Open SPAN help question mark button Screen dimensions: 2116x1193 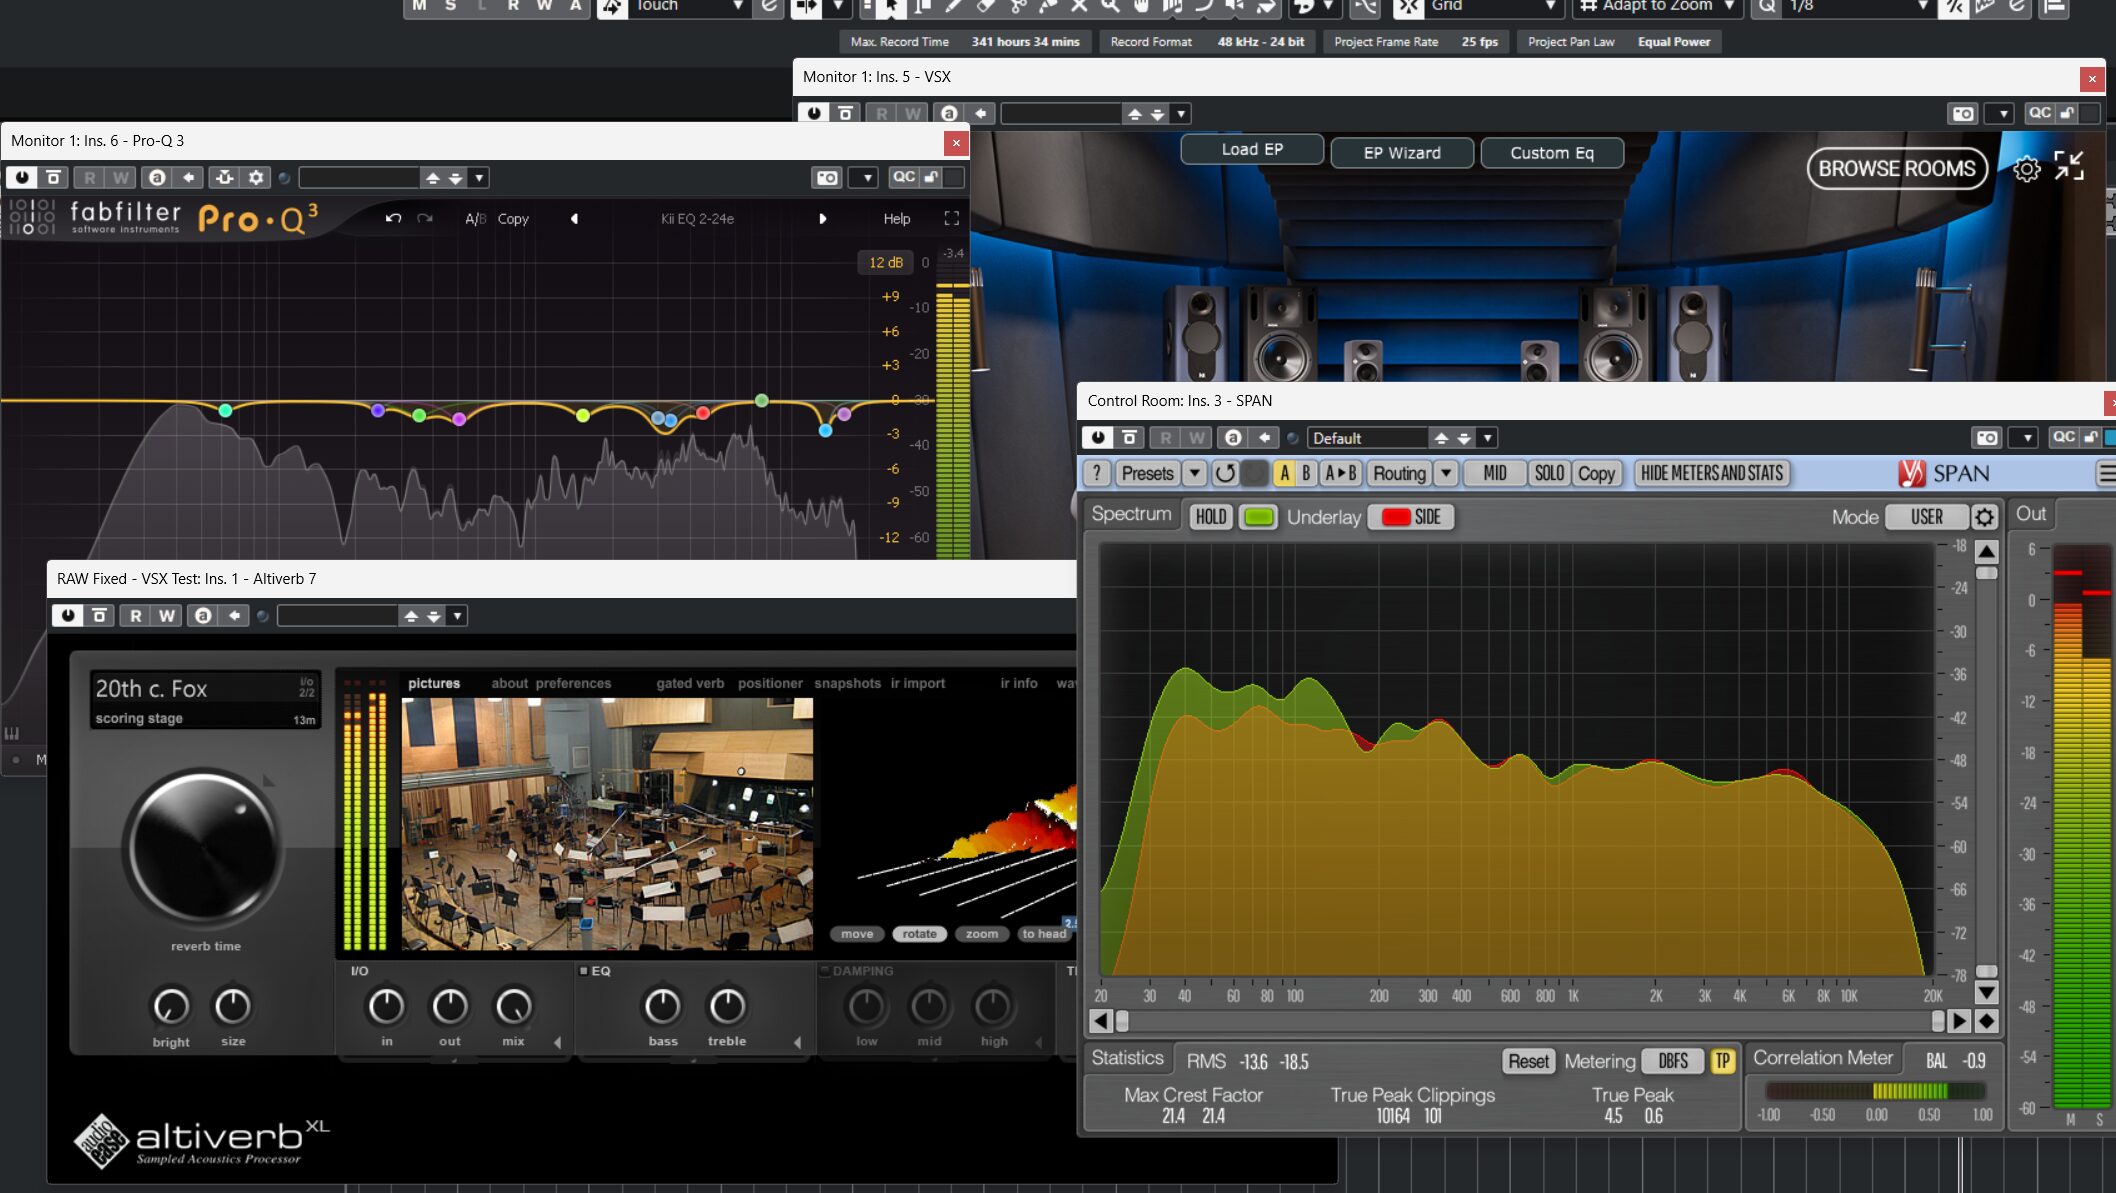[1097, 473]
